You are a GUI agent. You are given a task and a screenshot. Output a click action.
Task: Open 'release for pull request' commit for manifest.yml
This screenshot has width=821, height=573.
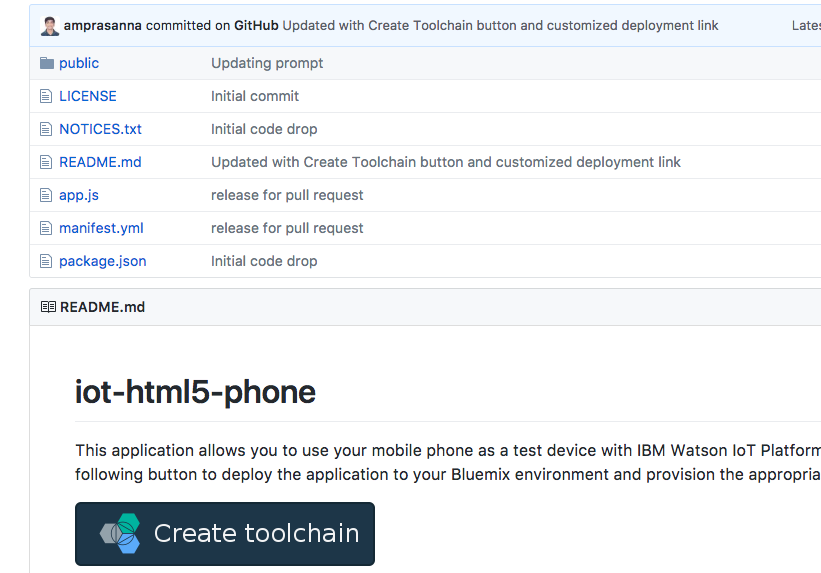pyautogui.click(x=287, y=228)
